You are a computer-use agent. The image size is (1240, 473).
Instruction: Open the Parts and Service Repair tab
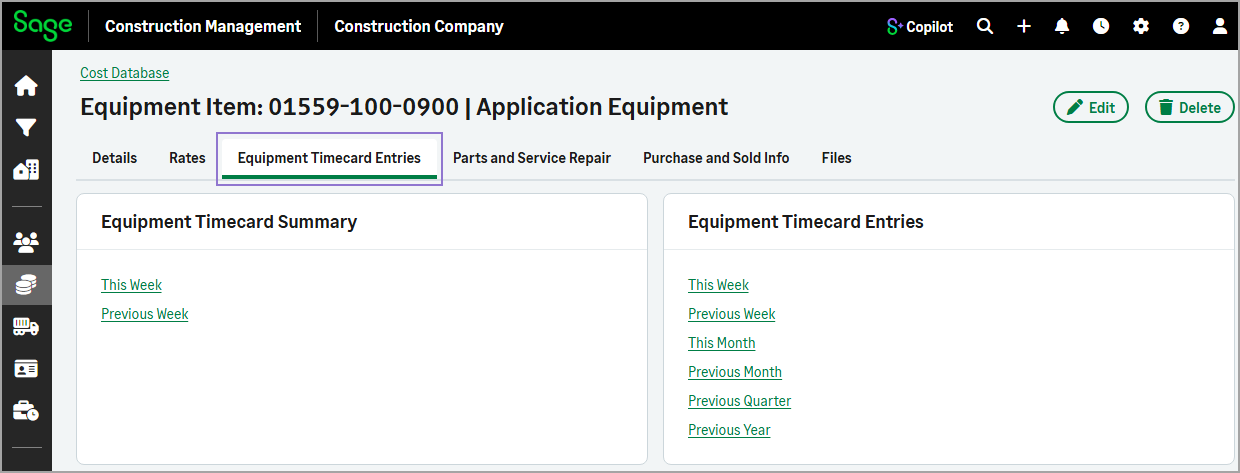[x=532, y=158]
